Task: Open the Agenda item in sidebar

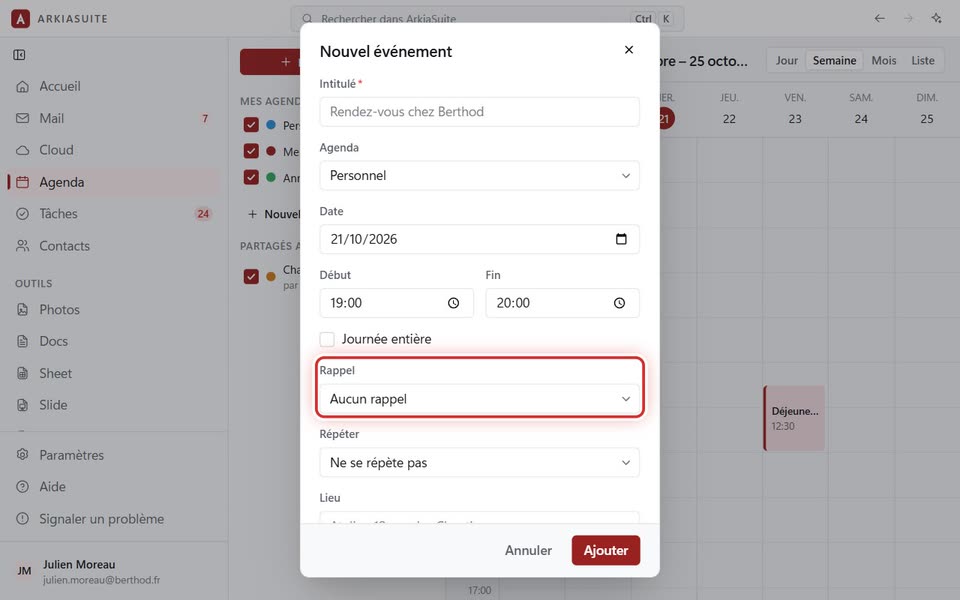Action: [x=113, y=182]
